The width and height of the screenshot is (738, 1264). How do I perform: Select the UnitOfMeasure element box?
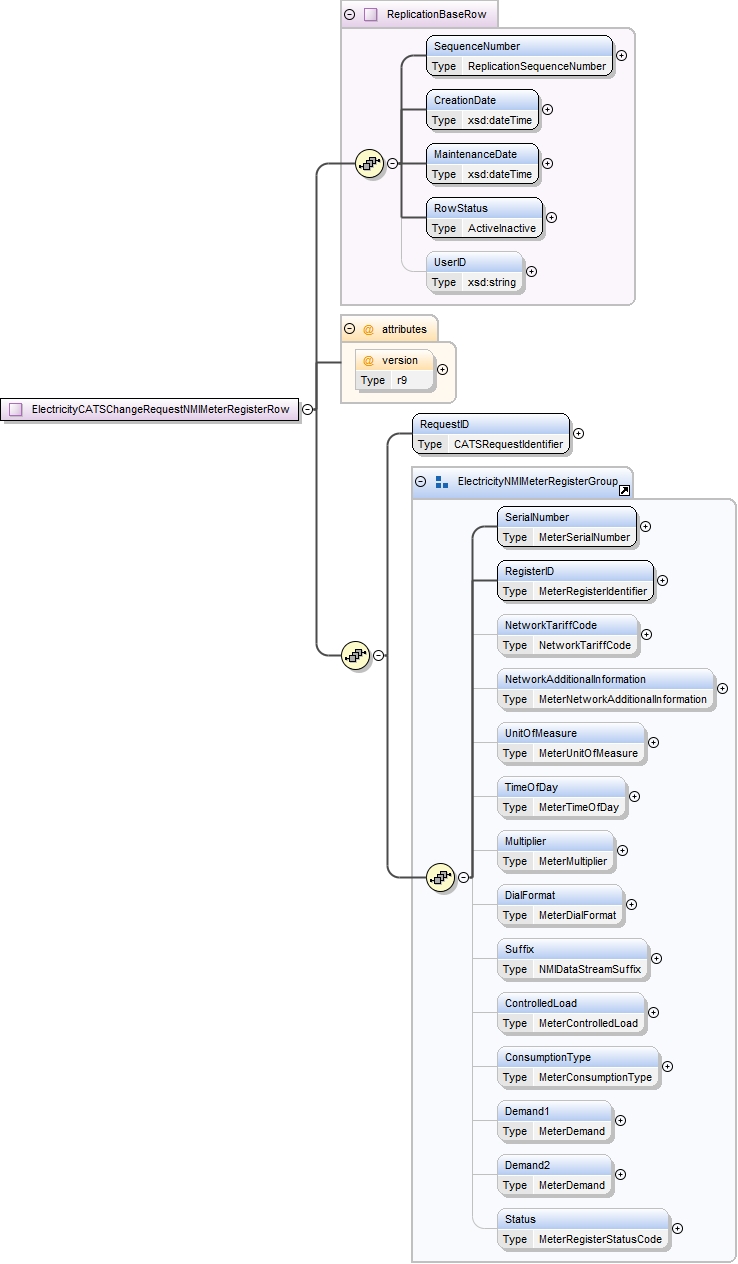pyautogui.click(x=571, y=743)
